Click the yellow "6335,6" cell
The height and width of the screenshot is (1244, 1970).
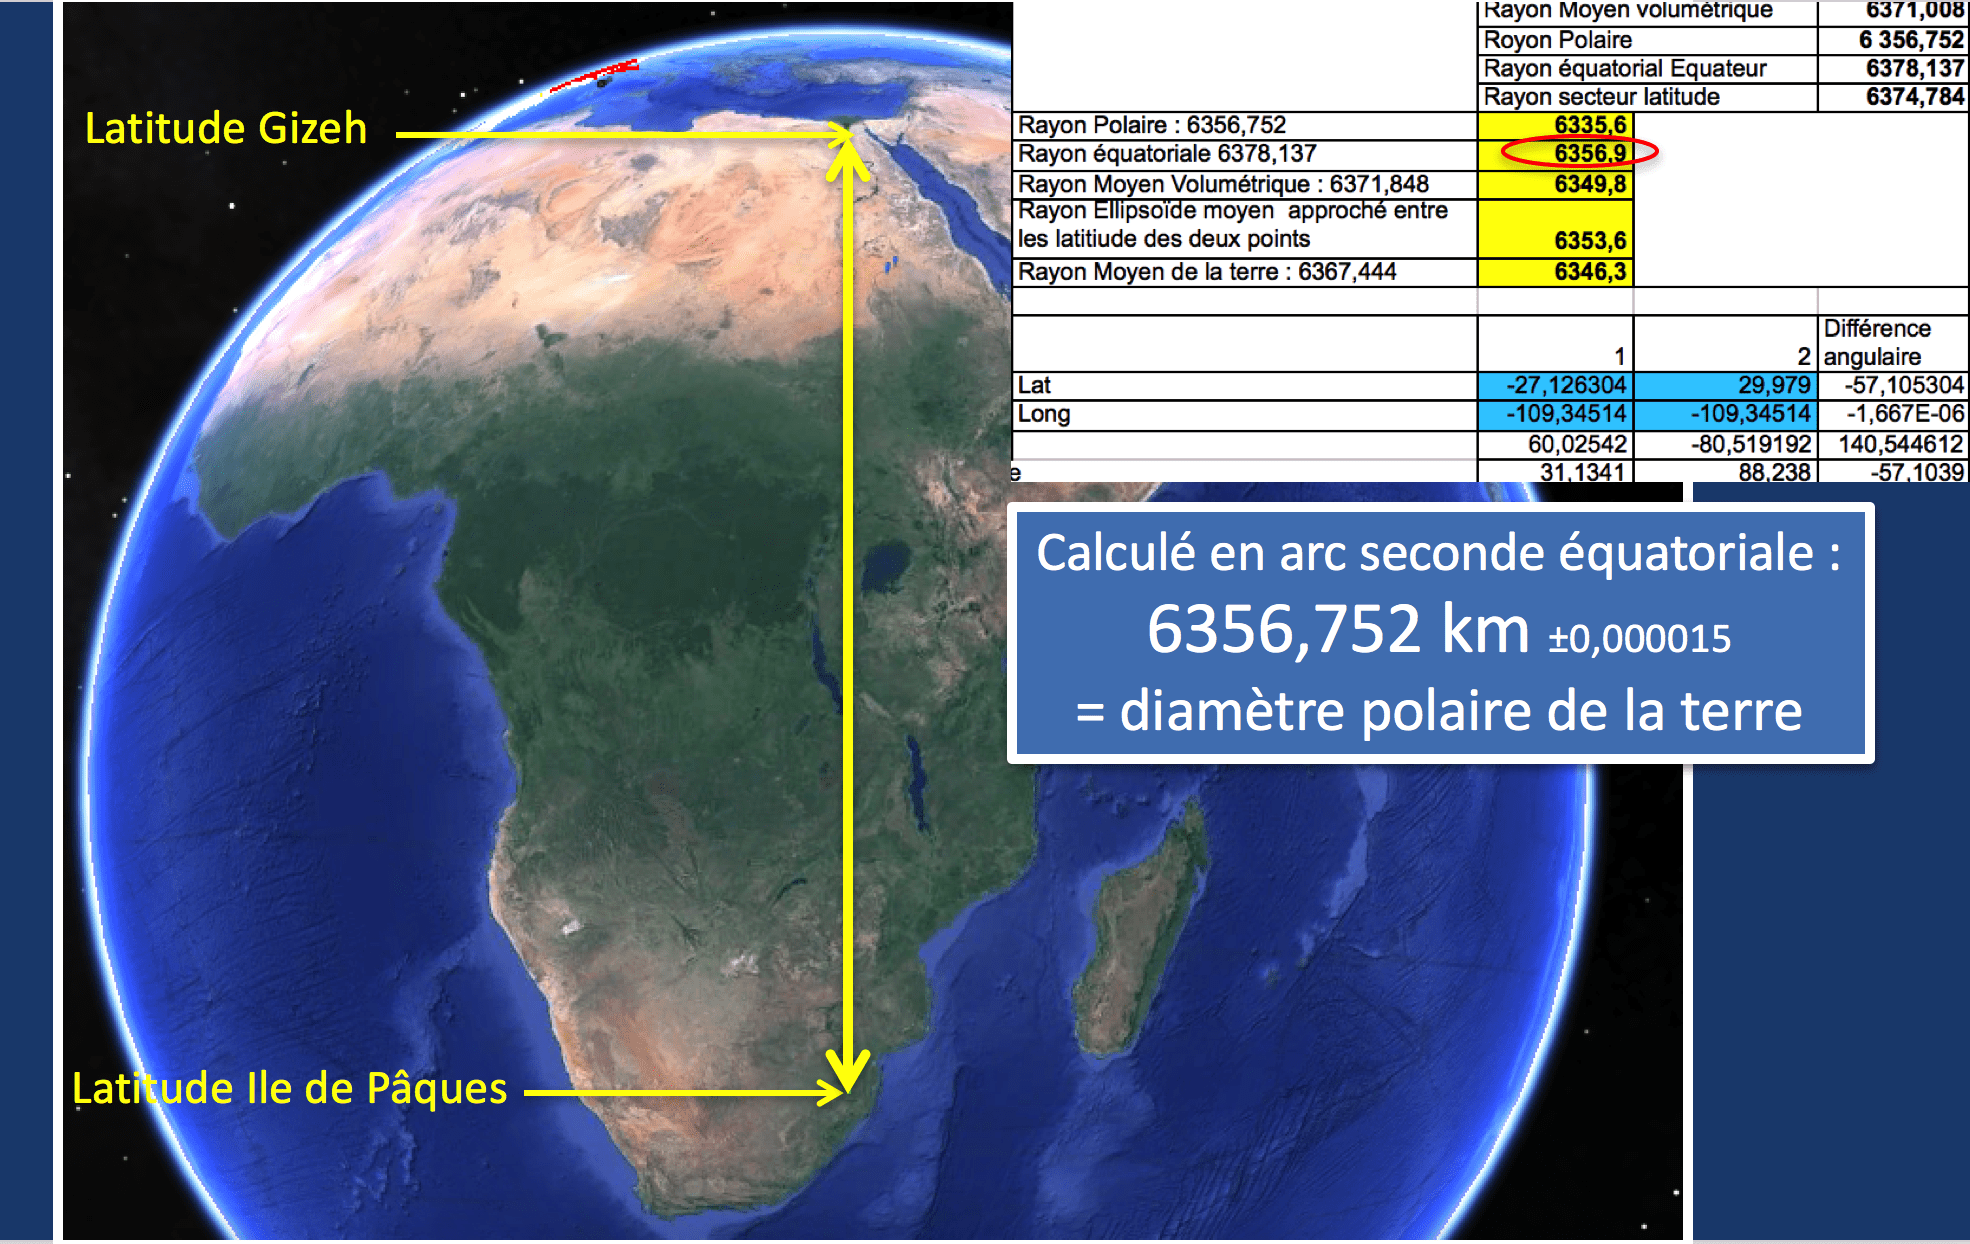(x=1555, y=125)
